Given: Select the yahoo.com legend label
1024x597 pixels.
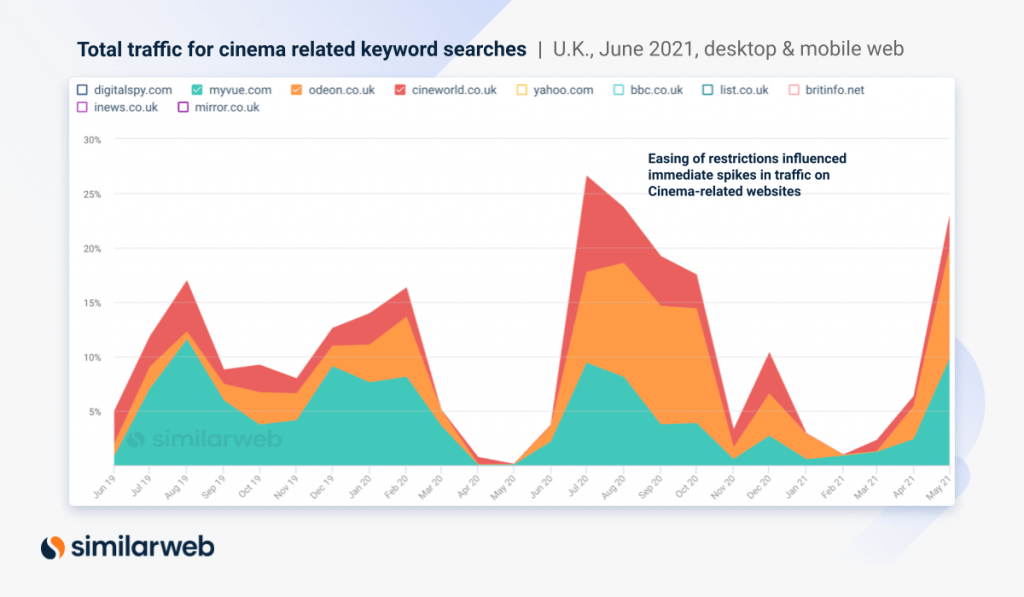Looking at the screenshot, I should 563,90.
